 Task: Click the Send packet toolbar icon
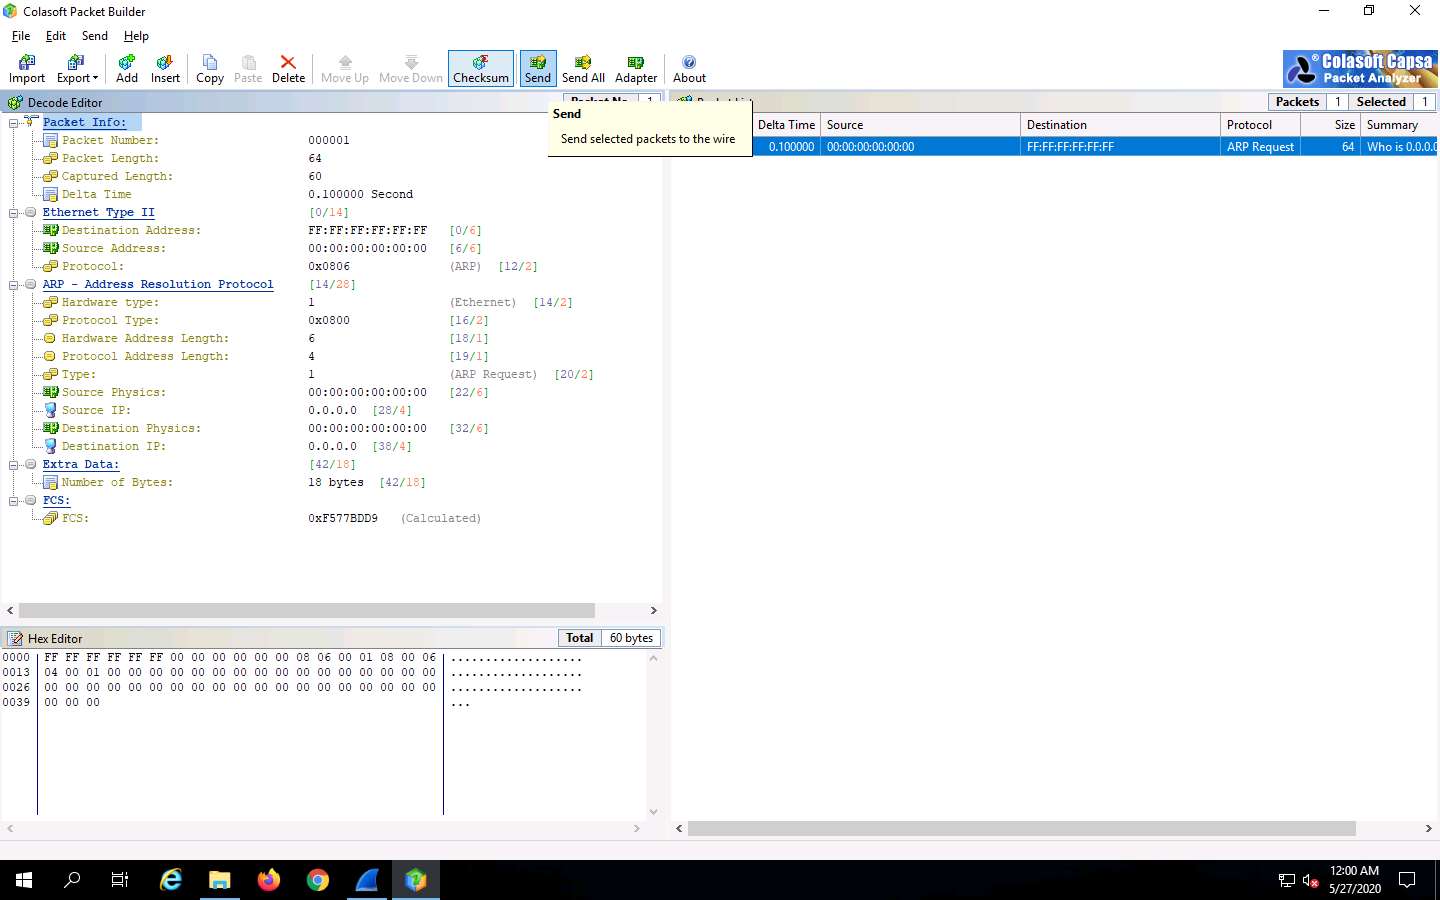[538, 69]
